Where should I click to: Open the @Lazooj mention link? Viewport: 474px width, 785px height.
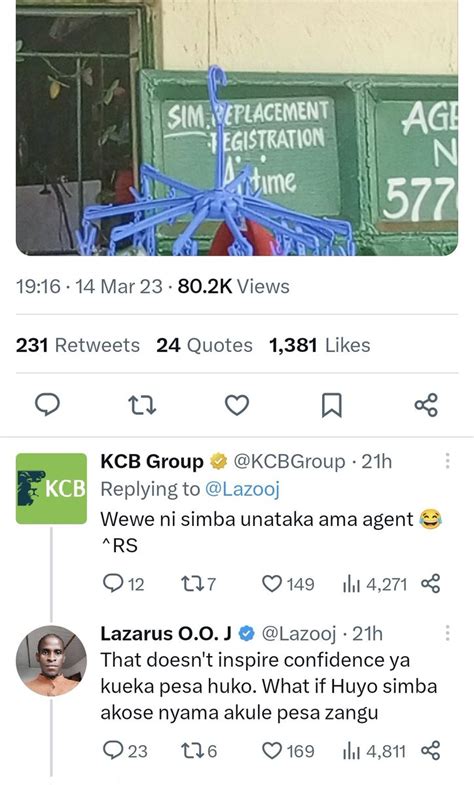(x=242, y=489)
